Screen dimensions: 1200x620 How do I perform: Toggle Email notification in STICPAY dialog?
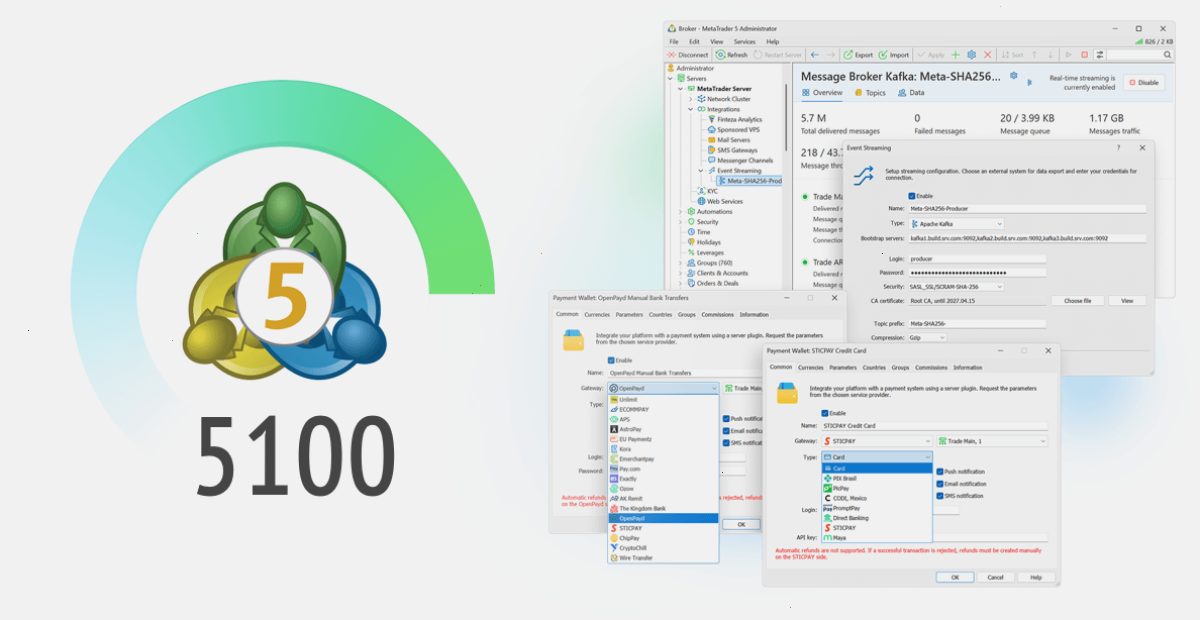point(940,484)
